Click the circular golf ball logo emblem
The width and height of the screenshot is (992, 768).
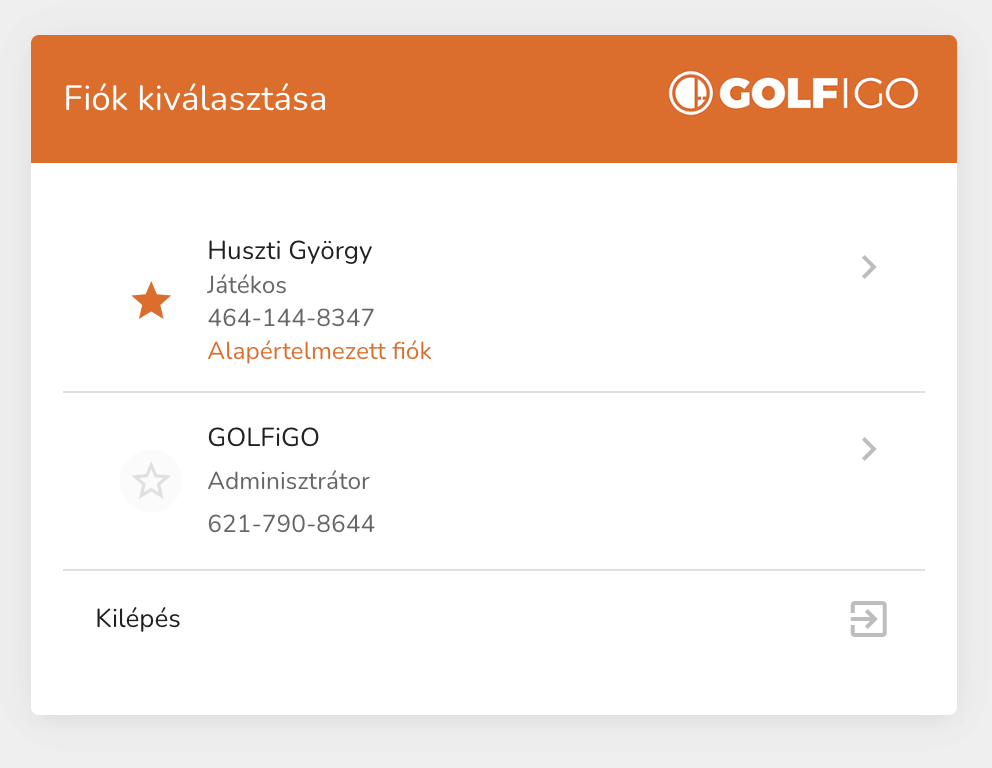[x=689, y=94]
